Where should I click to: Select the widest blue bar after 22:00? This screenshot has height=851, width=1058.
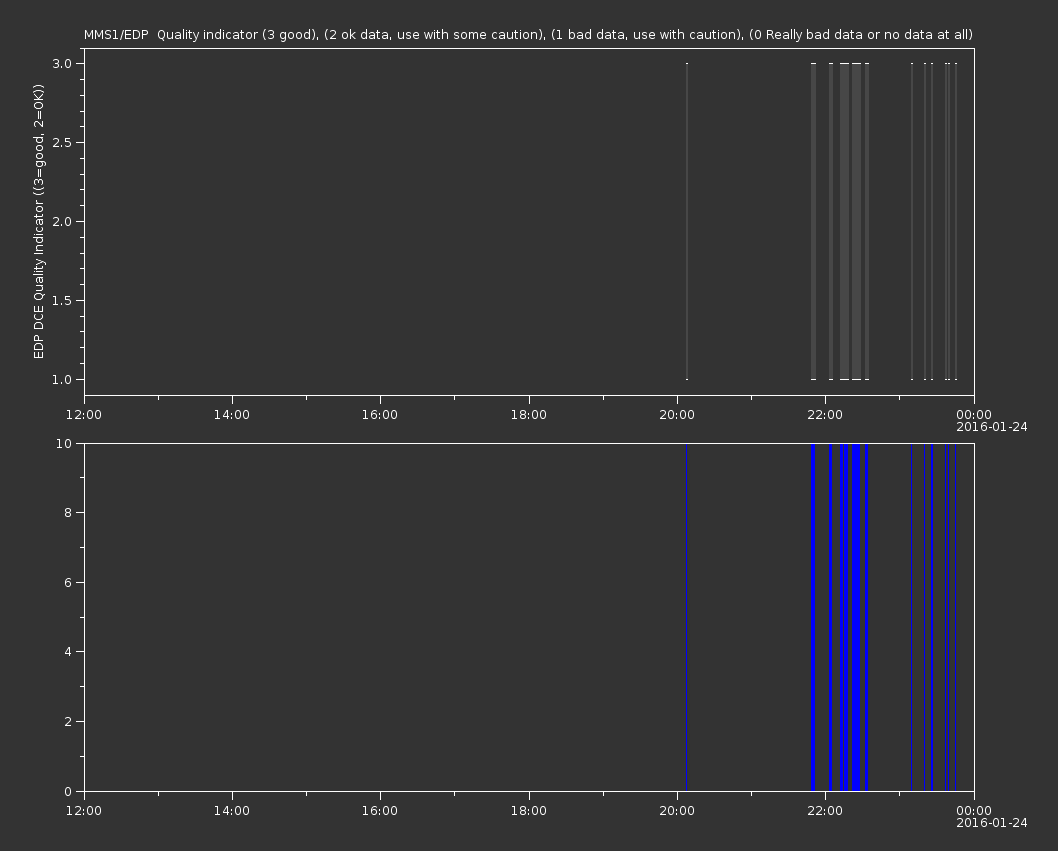click(x=856, y=617)
